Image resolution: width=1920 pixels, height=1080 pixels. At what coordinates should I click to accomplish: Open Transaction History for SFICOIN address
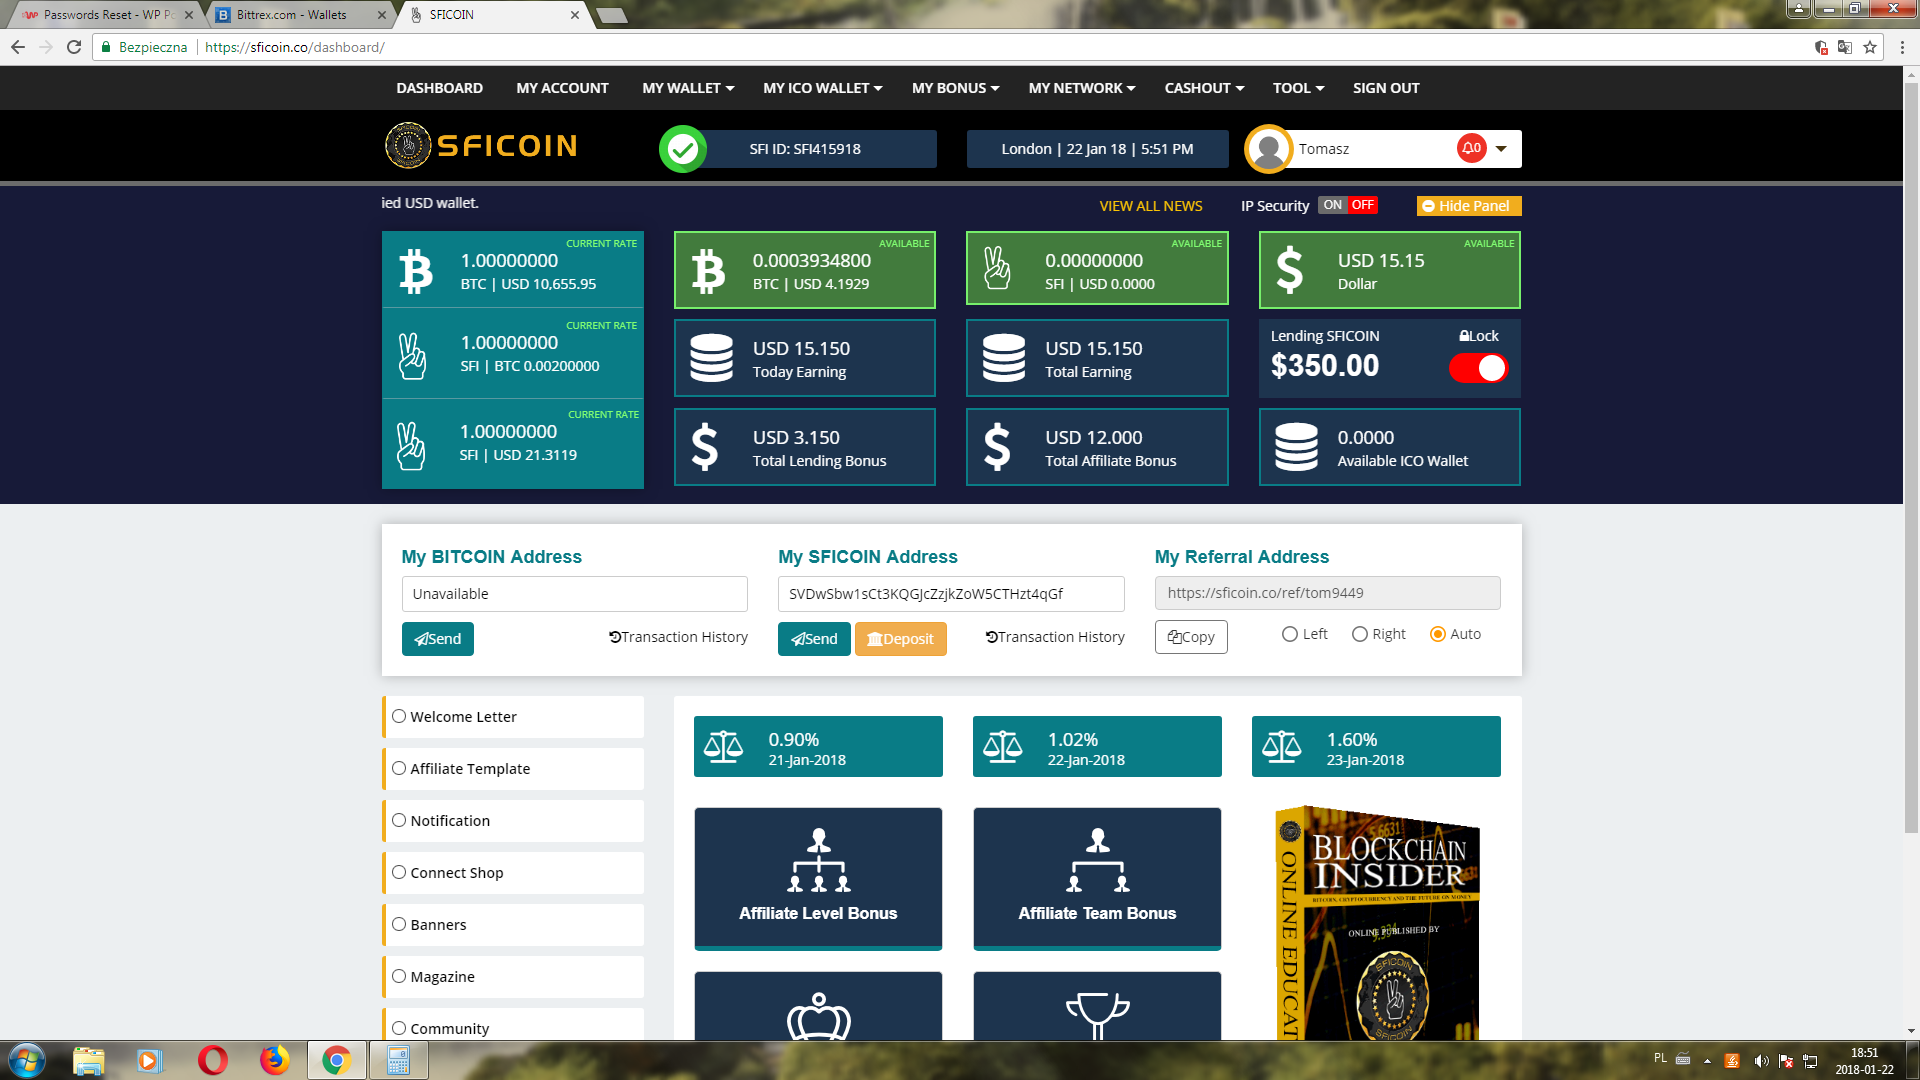pos(1055,637)
